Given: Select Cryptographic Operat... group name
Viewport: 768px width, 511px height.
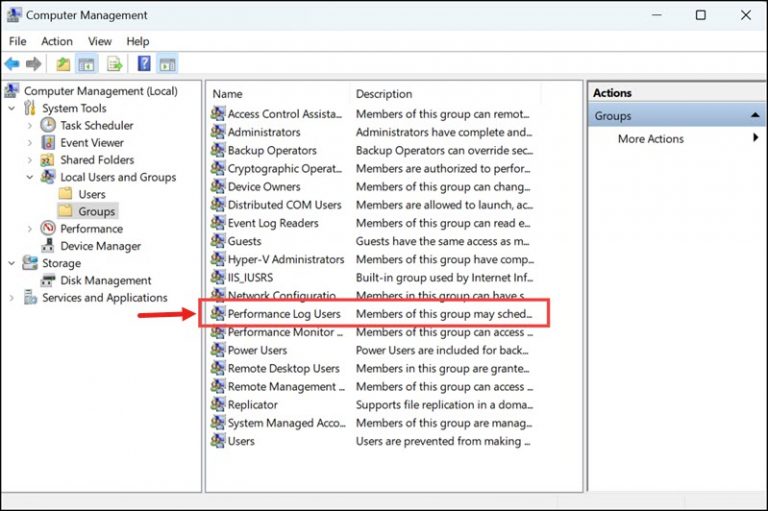Looking at the screenshot, I should (x=285, y=169).
